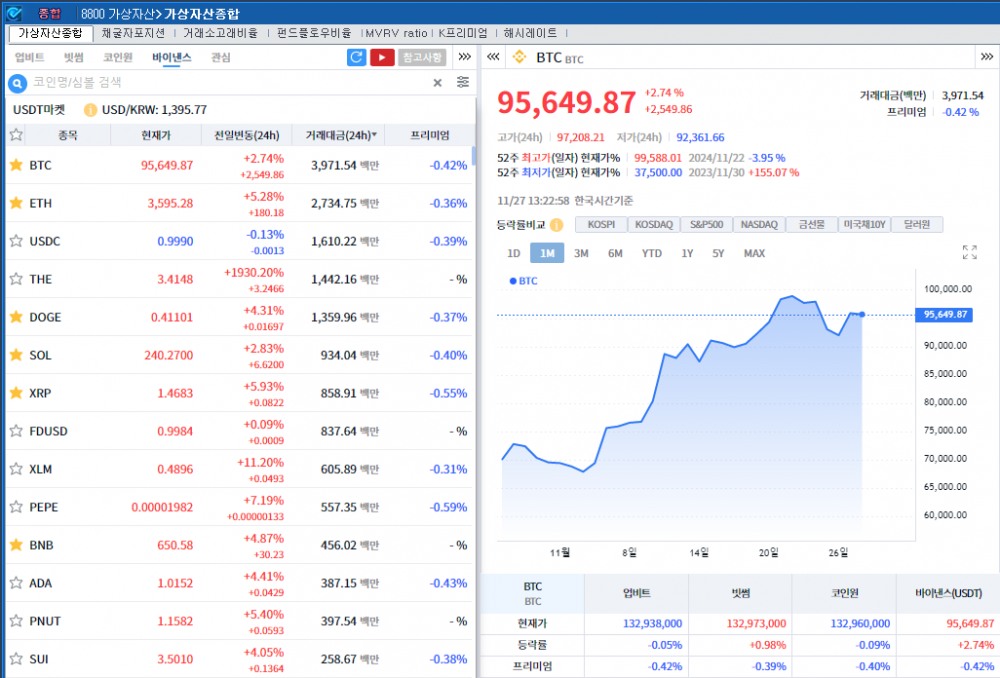
Task: Compare BTC with NASDAQ
Action: coord(759,225)
